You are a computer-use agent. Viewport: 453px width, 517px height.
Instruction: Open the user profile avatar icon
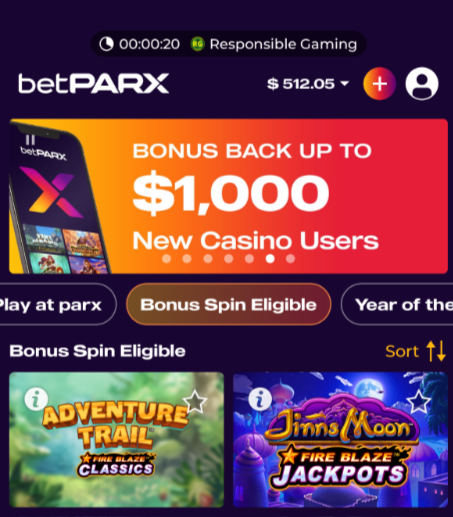(x=422, y=84)
